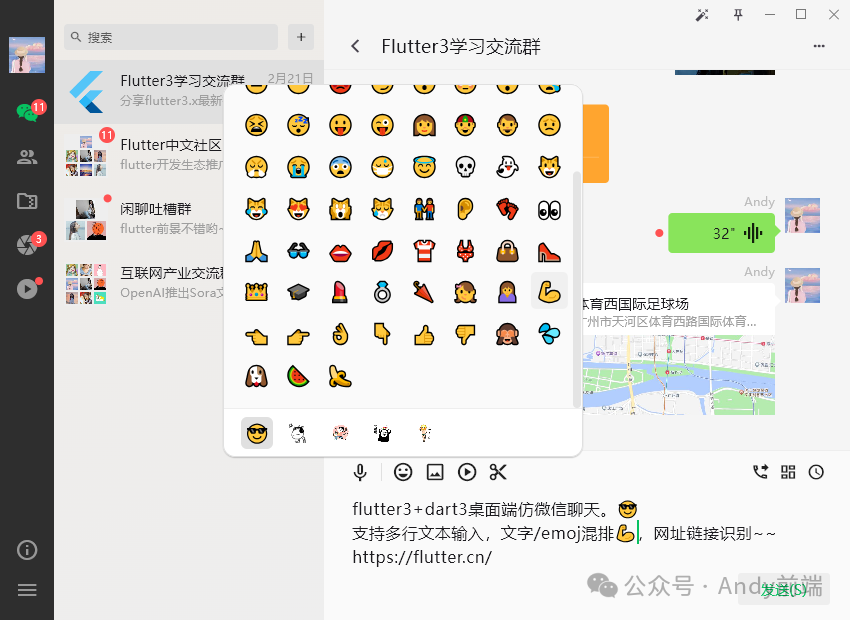Select the flexed biceps emoji
The image size is (850, 620).
pyautogui.click(x=549, y=292)
